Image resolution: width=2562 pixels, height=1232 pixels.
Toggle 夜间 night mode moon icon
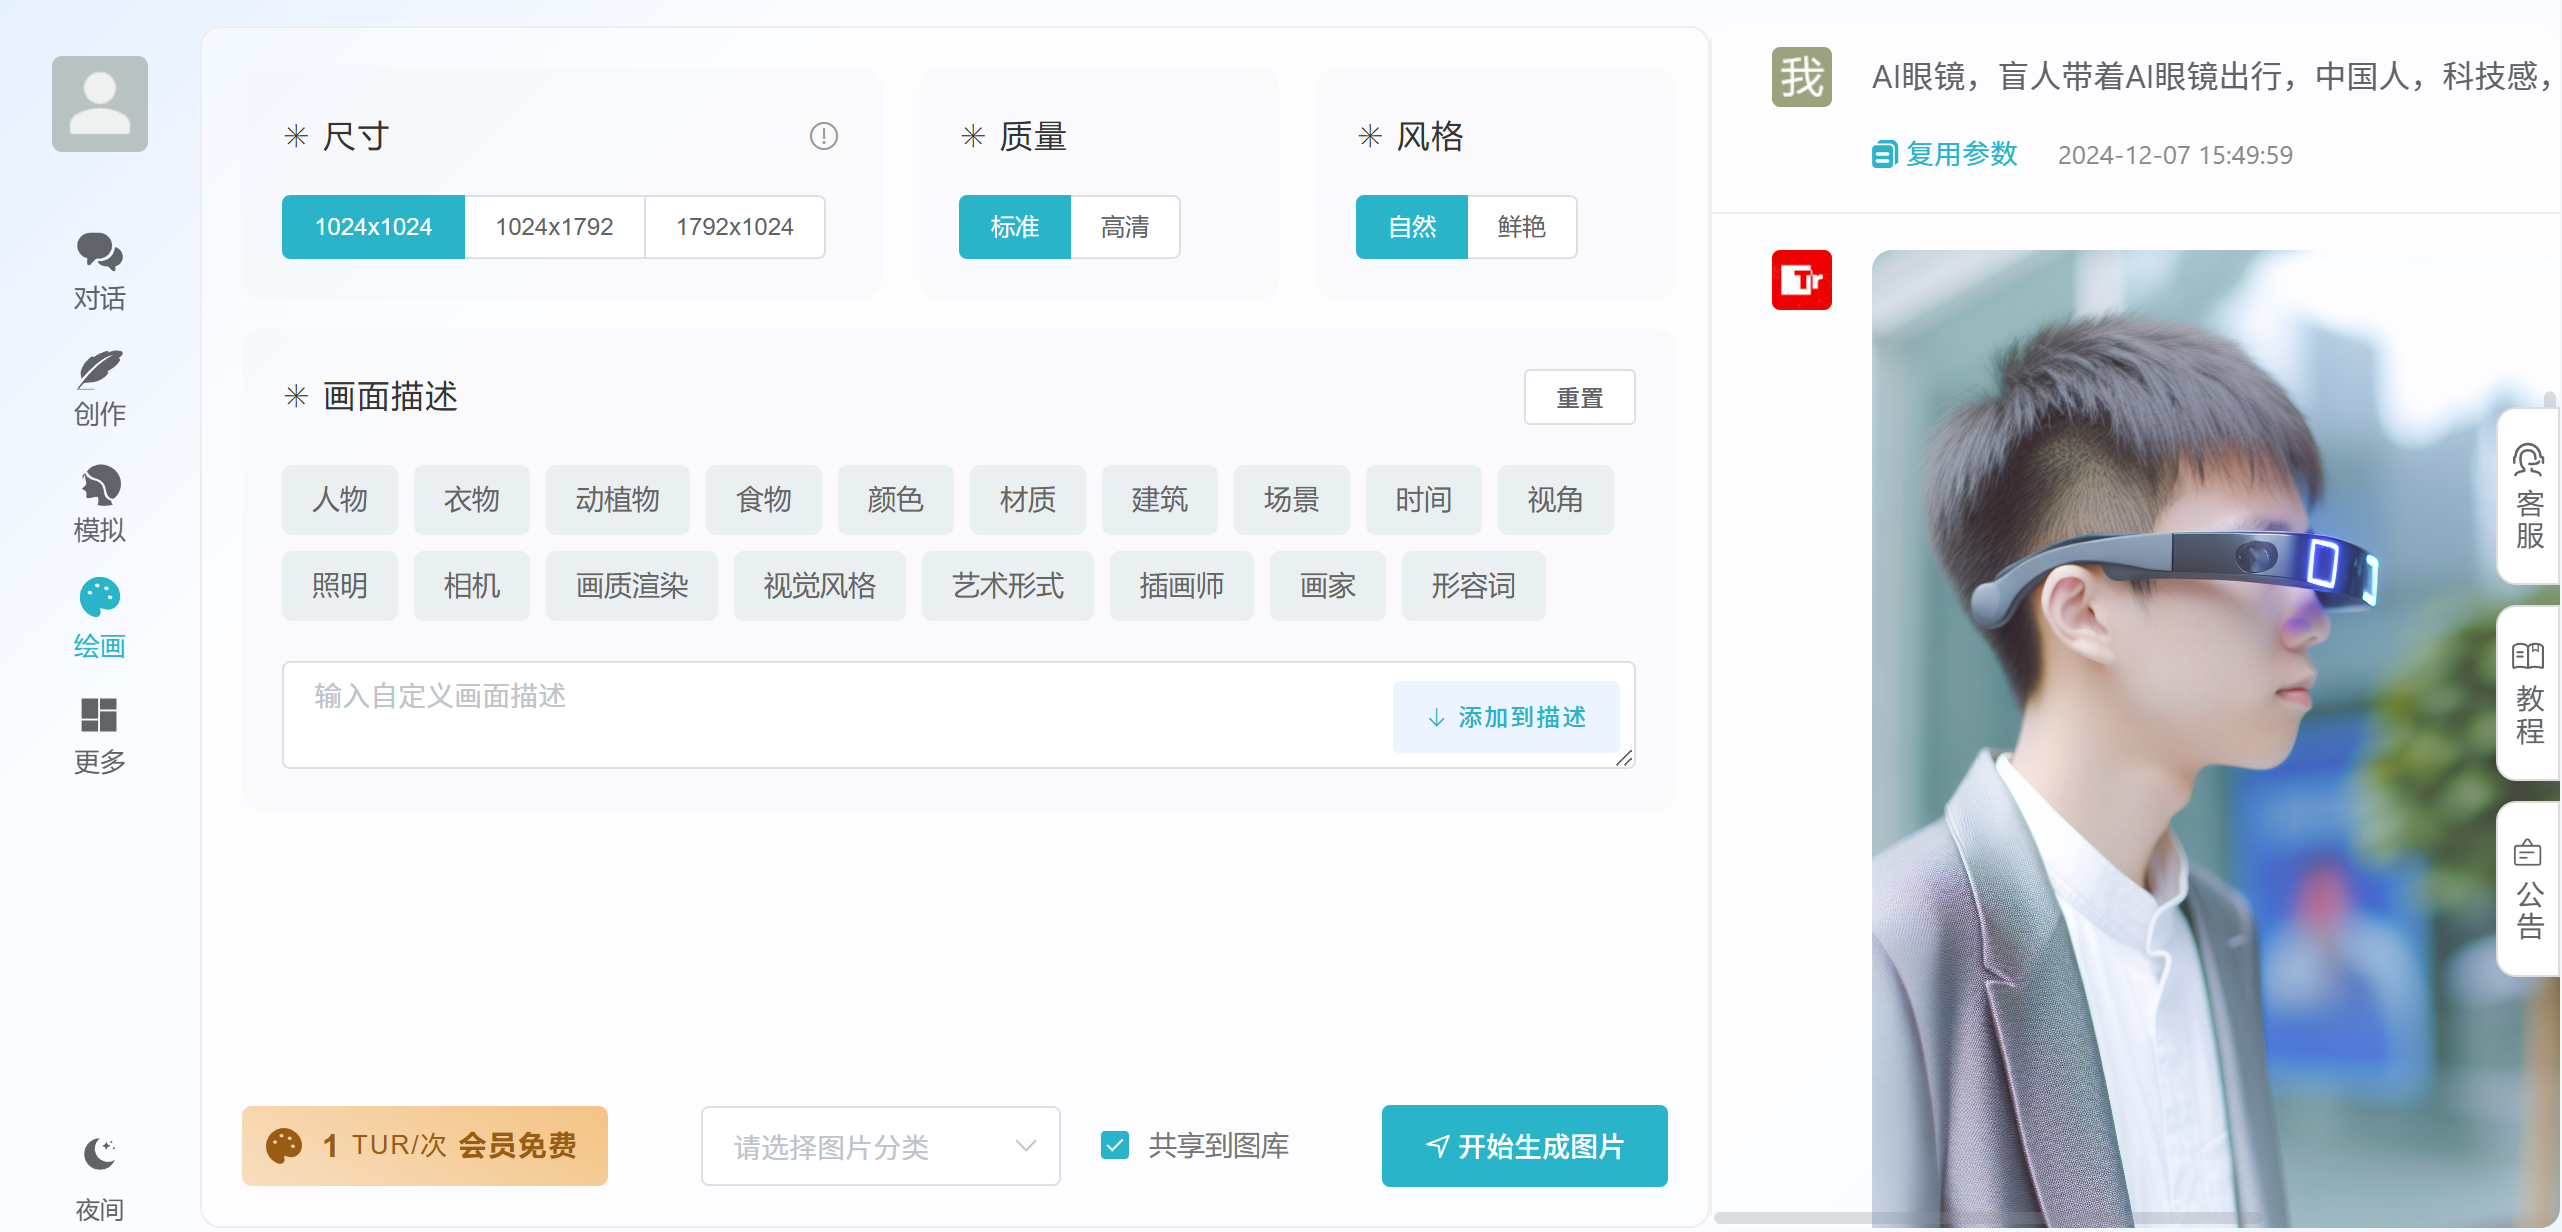pyautogui.click(x=99, y=1154)
